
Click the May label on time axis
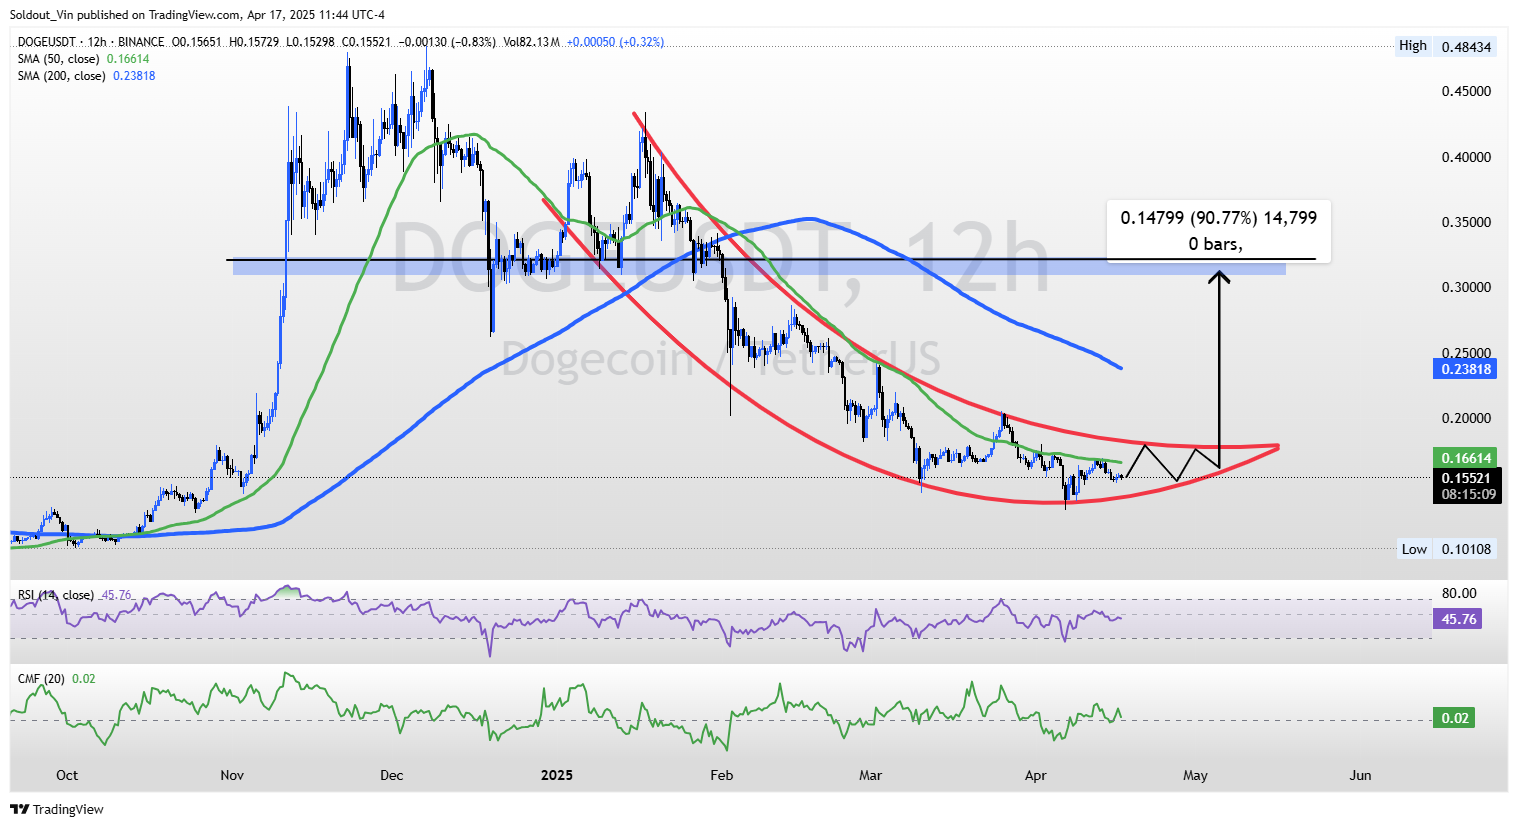(1196, 775)
